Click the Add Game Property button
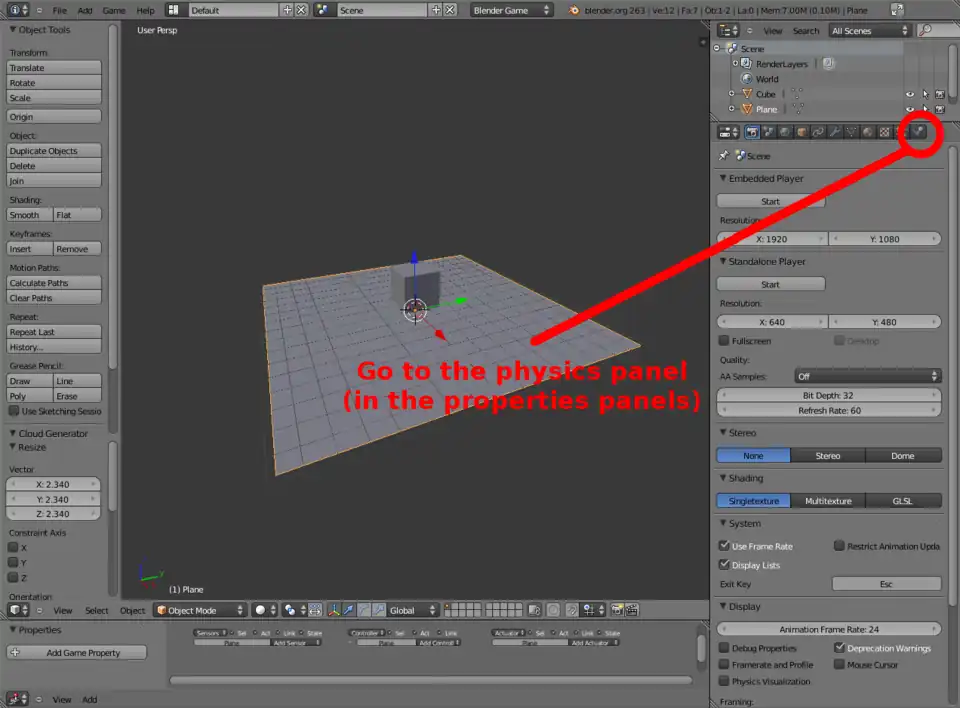The image size is (960, 708). [x=77, y=653]
